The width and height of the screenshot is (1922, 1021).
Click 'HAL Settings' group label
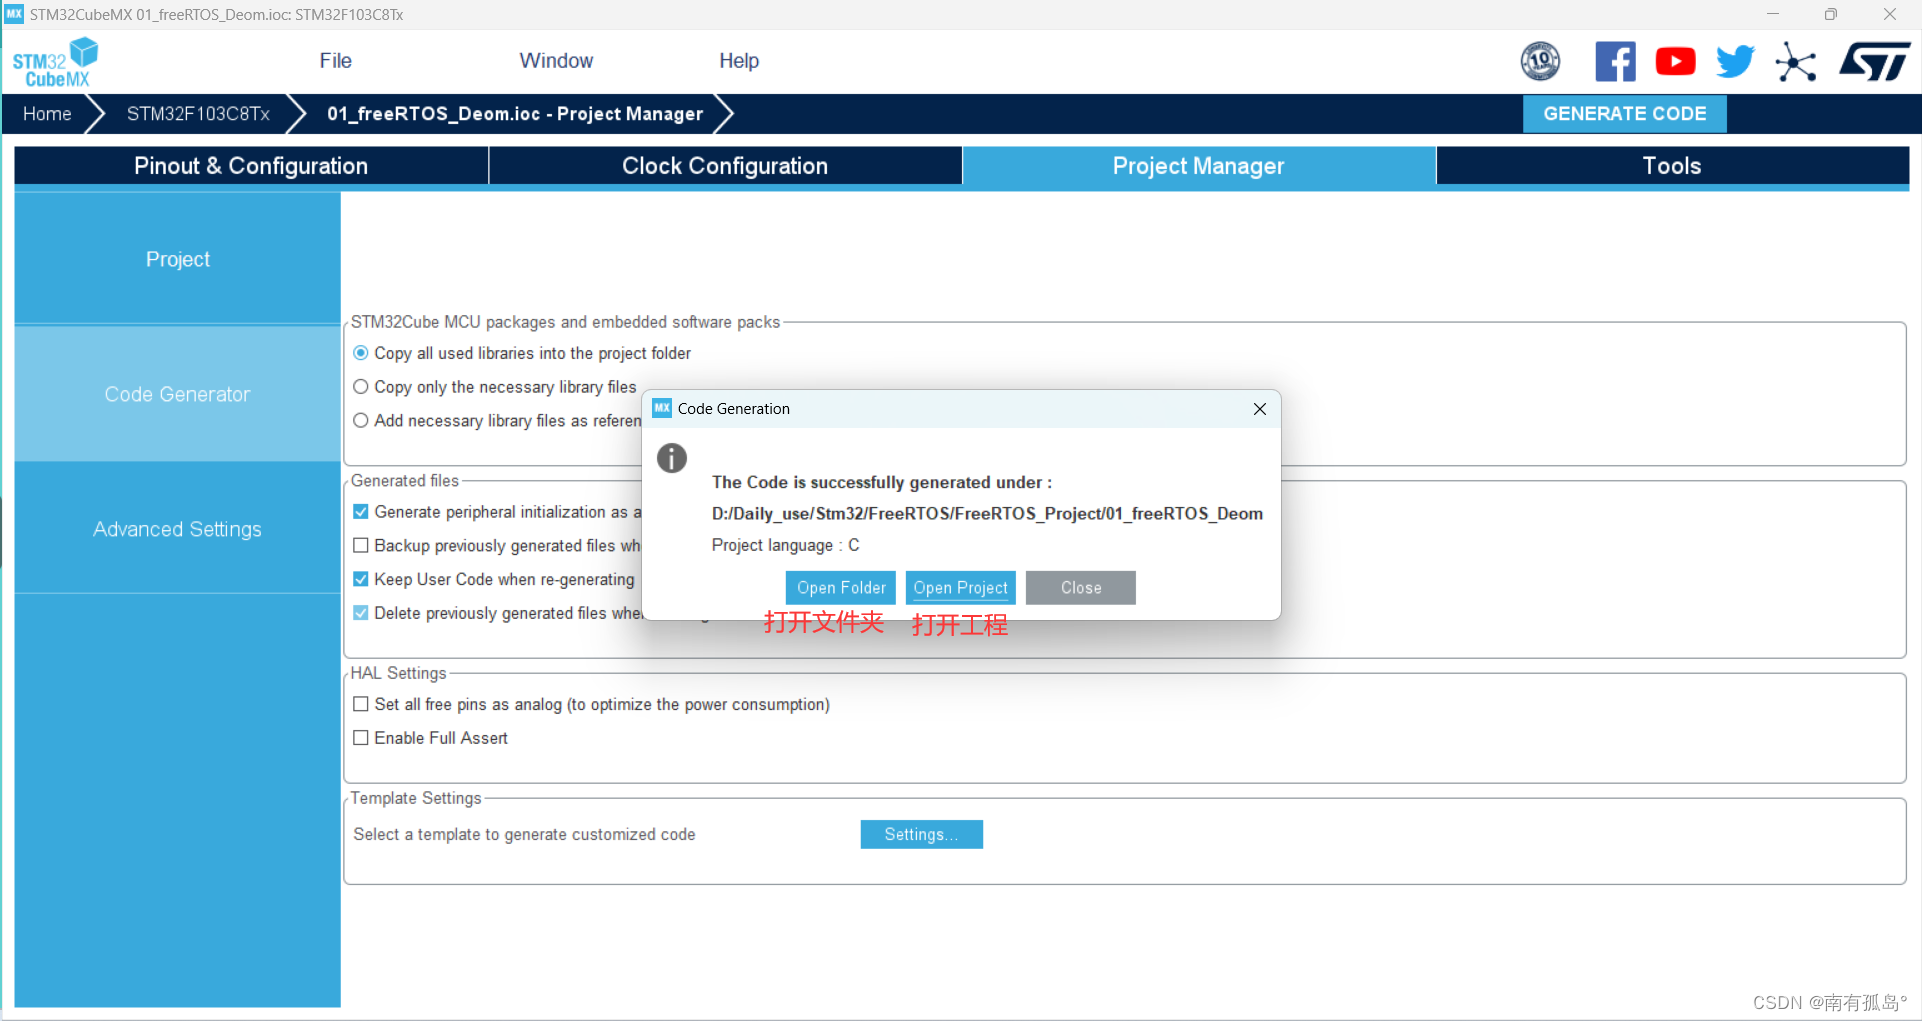pos(398,673)
